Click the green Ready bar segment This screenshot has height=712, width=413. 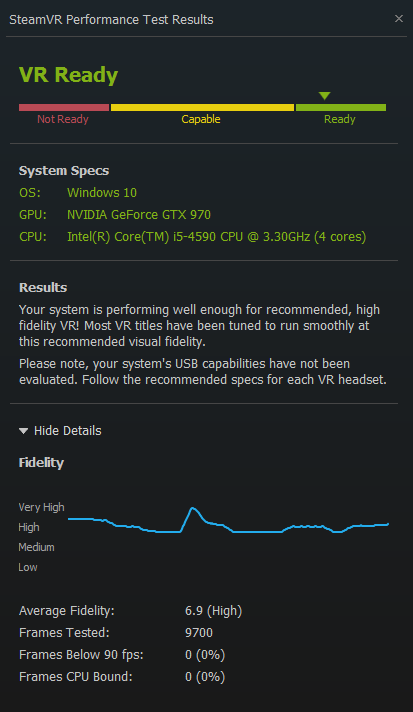tap(341, 108)
